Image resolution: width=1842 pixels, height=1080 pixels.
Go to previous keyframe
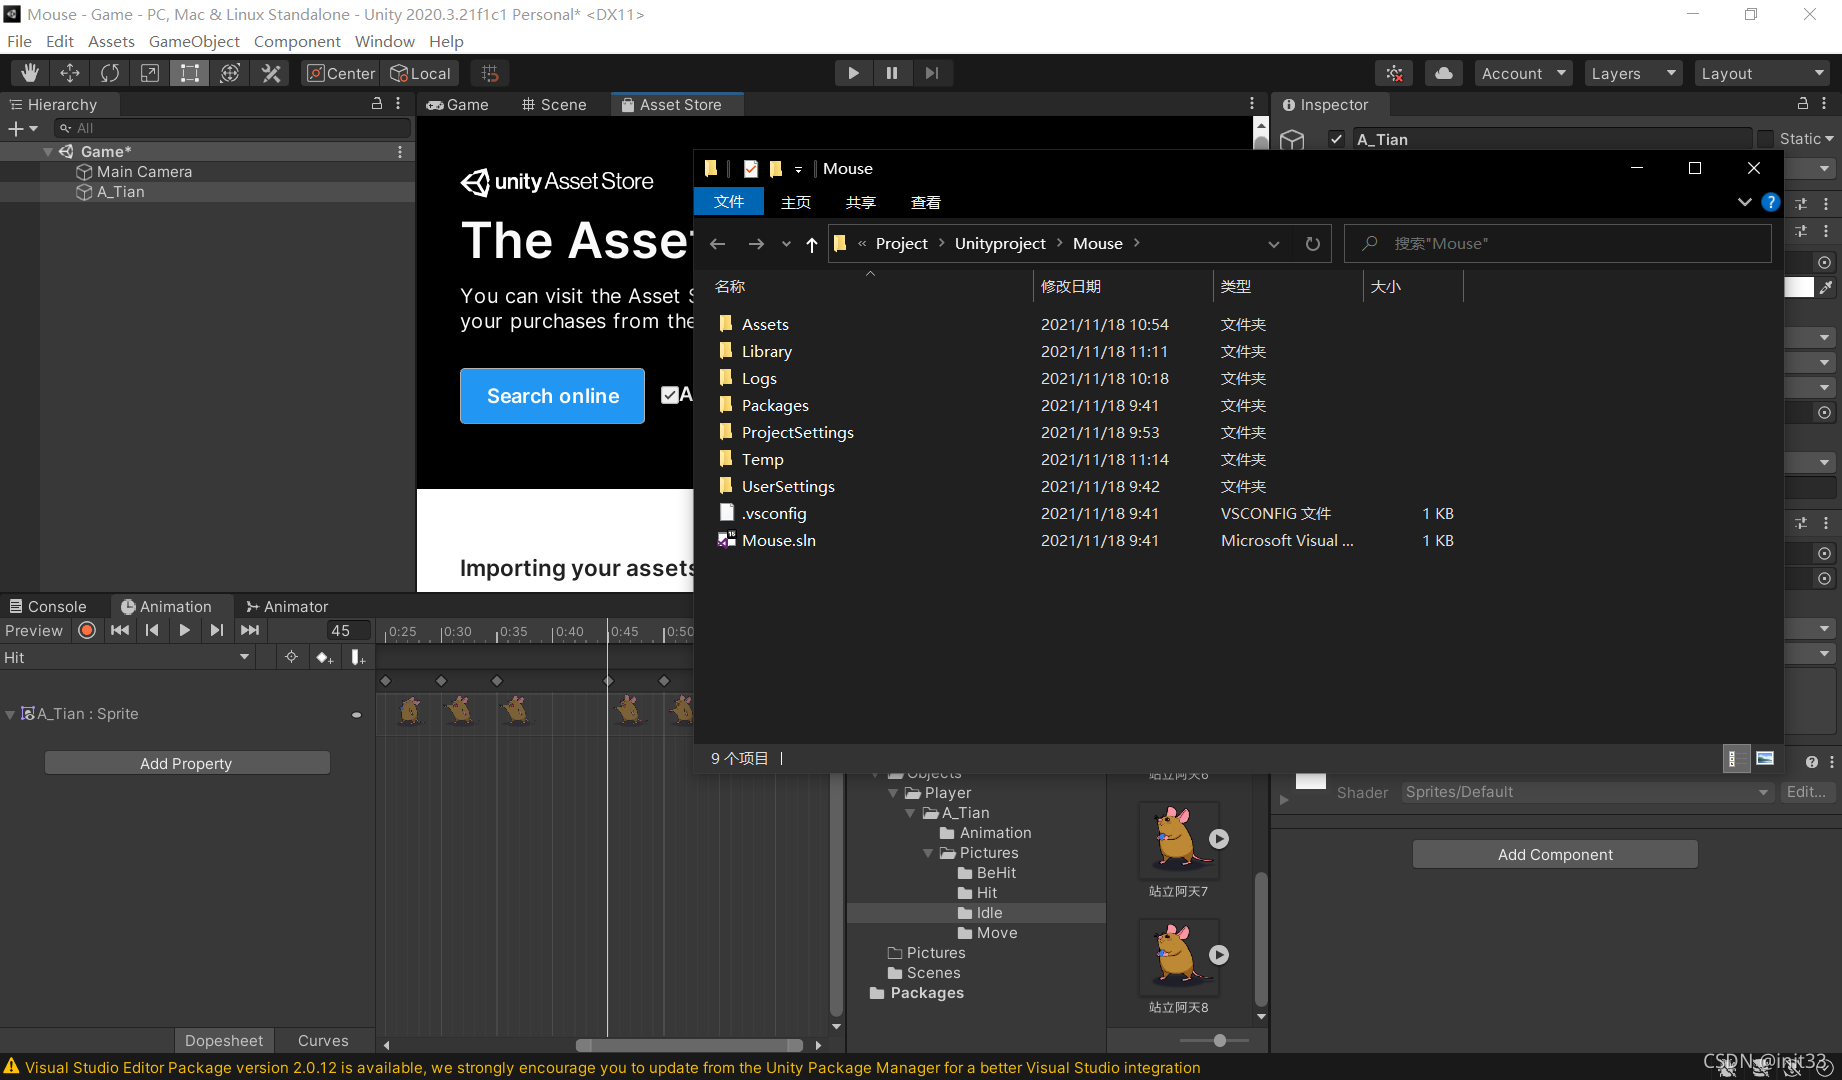(x=152, y=630)
